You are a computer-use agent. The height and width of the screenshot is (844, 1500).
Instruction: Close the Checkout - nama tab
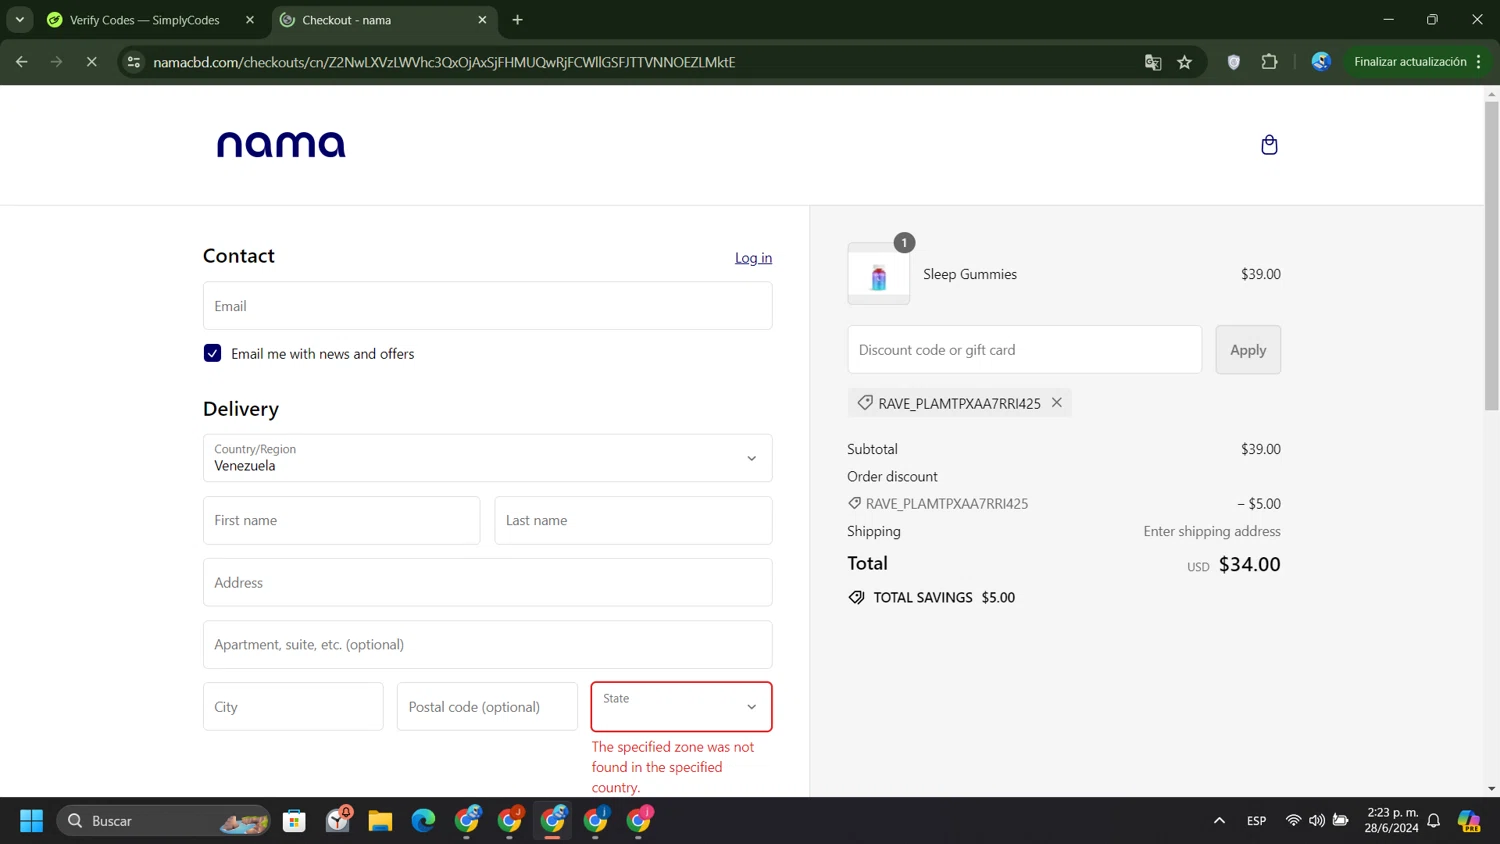[x=482, y=20]
